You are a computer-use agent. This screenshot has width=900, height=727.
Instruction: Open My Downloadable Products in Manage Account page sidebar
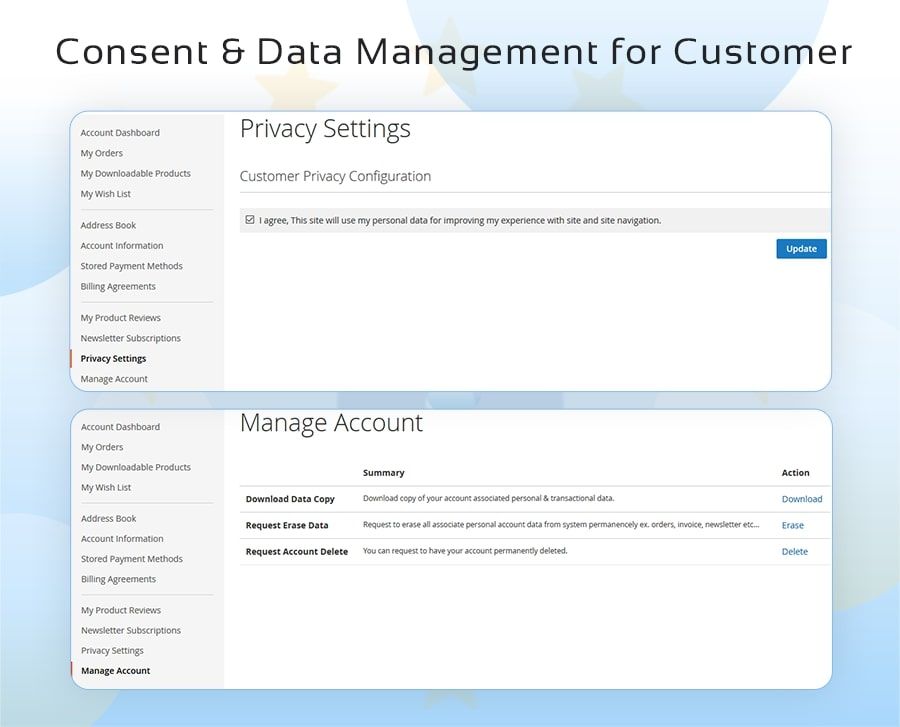(x=136, y=467)
